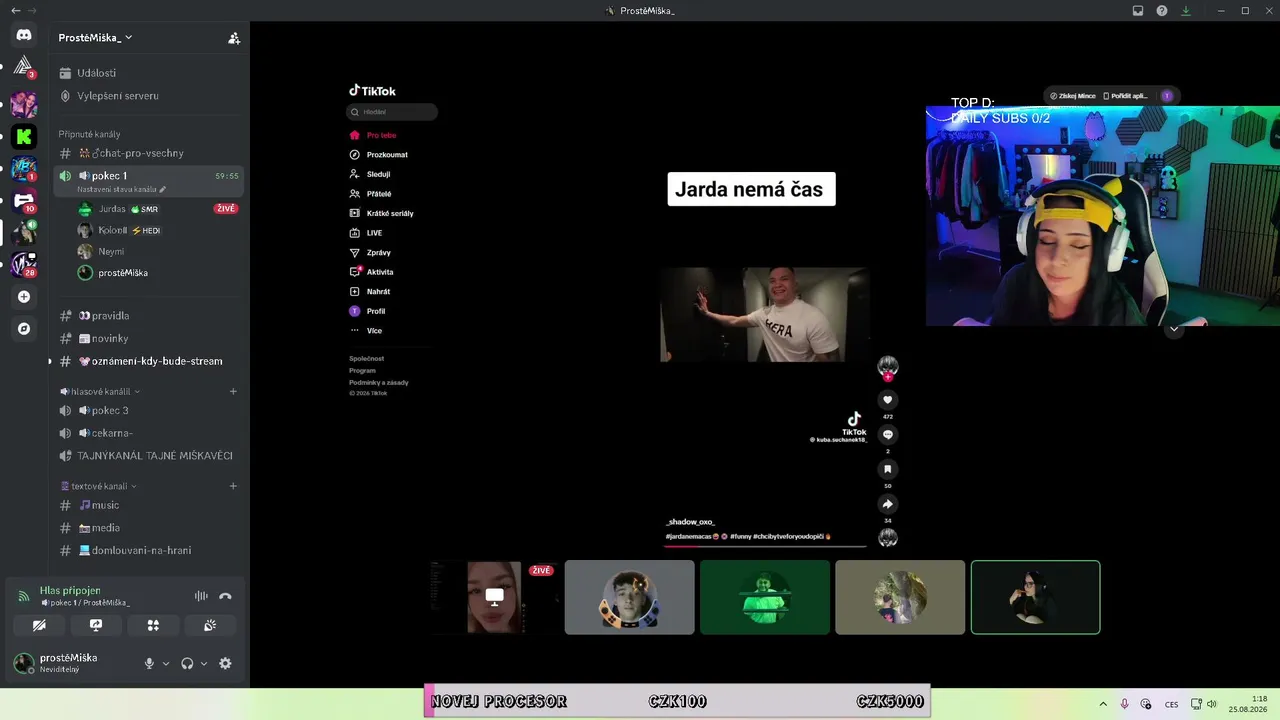Open the chat-pro-vsechny channel
Viewport: 1280px width, 720px height.
point(150,153)
